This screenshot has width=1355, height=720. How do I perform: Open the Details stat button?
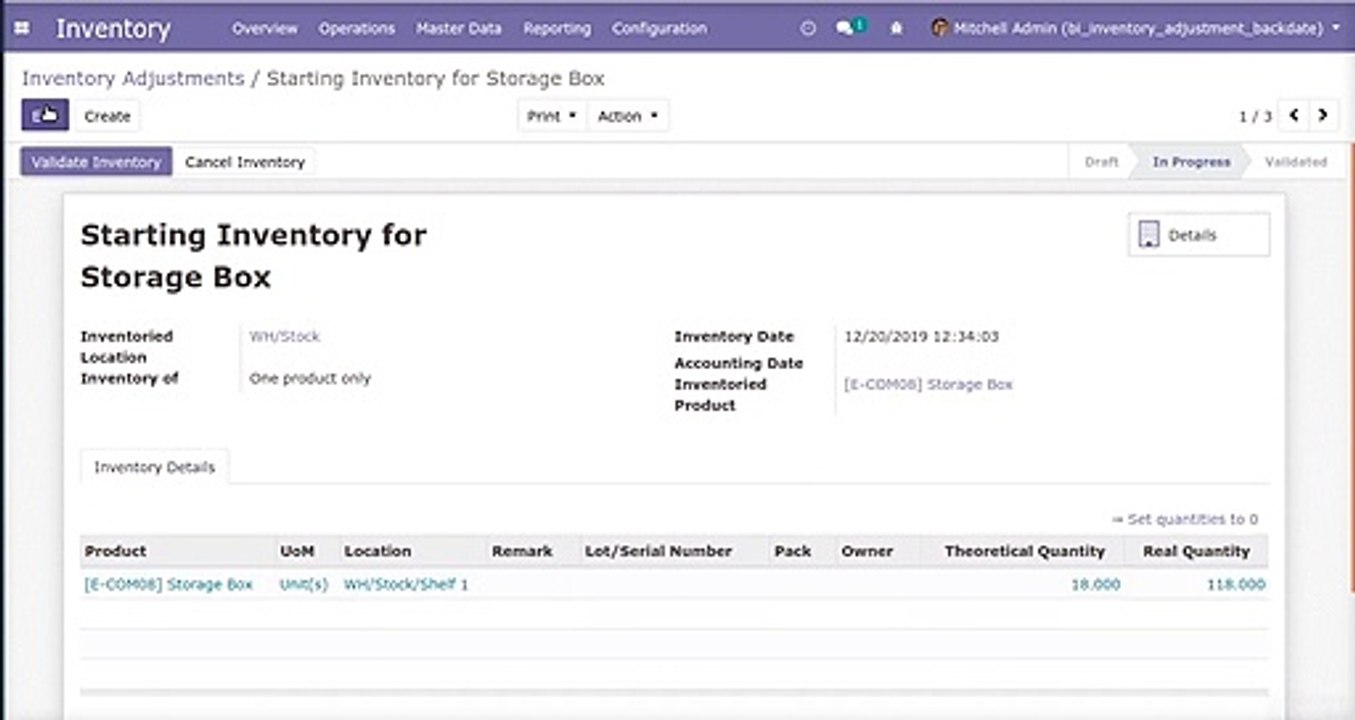[x=1199, y=235]
